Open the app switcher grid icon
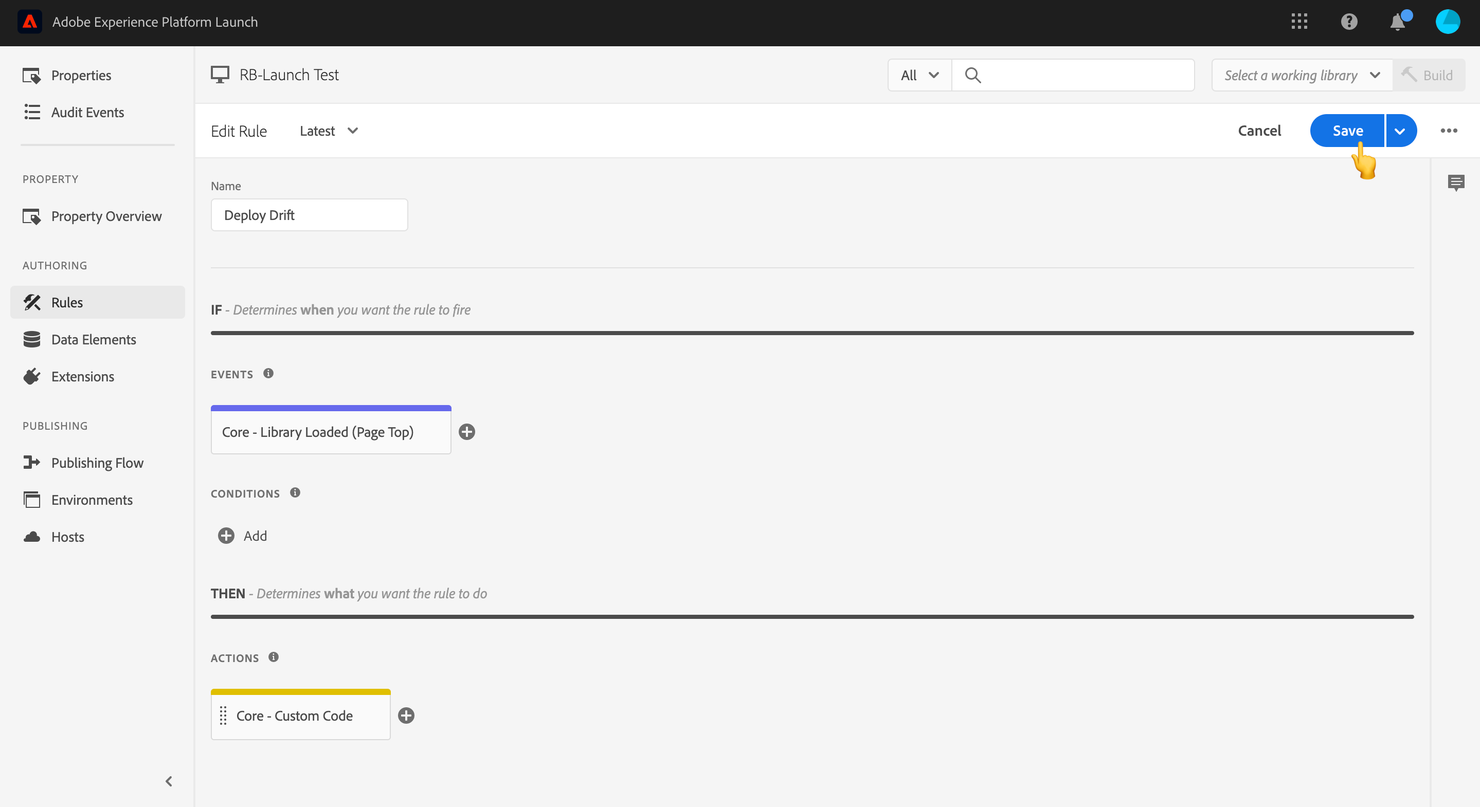Screen dimensions: 1480x807 [x=1299, y=22]
